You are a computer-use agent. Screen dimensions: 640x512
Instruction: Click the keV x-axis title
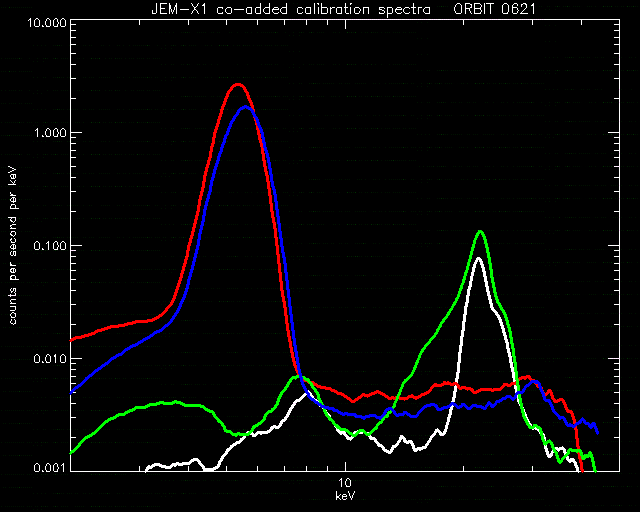point(345,496)
